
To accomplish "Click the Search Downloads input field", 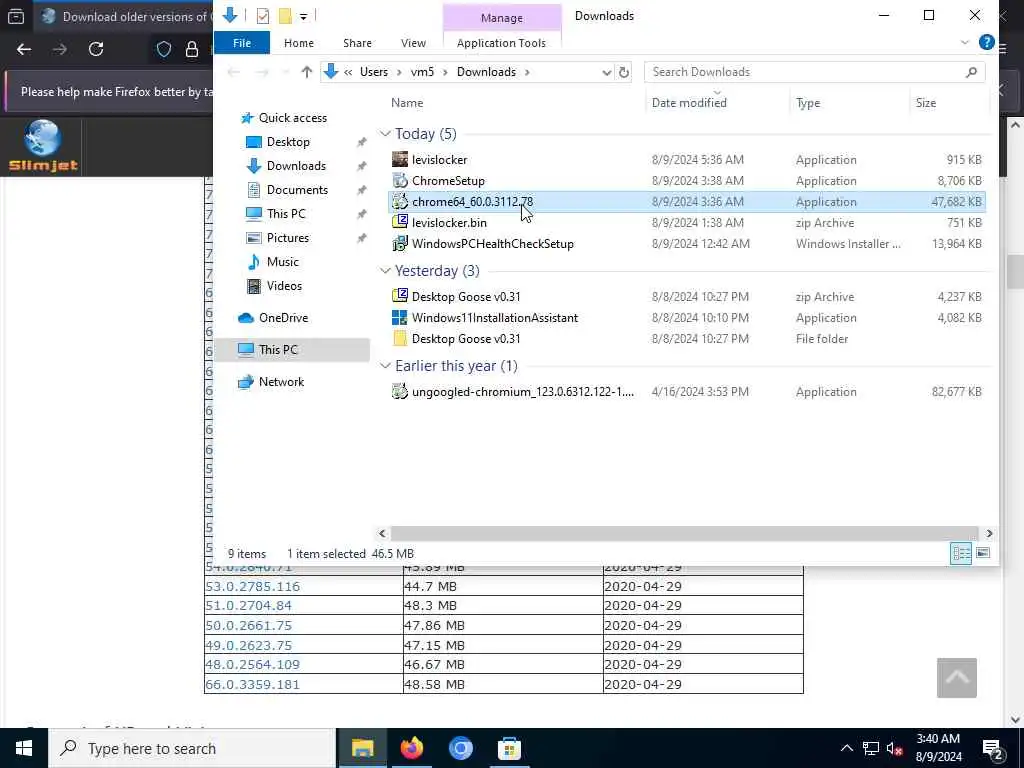I will [x=803, y=72].
